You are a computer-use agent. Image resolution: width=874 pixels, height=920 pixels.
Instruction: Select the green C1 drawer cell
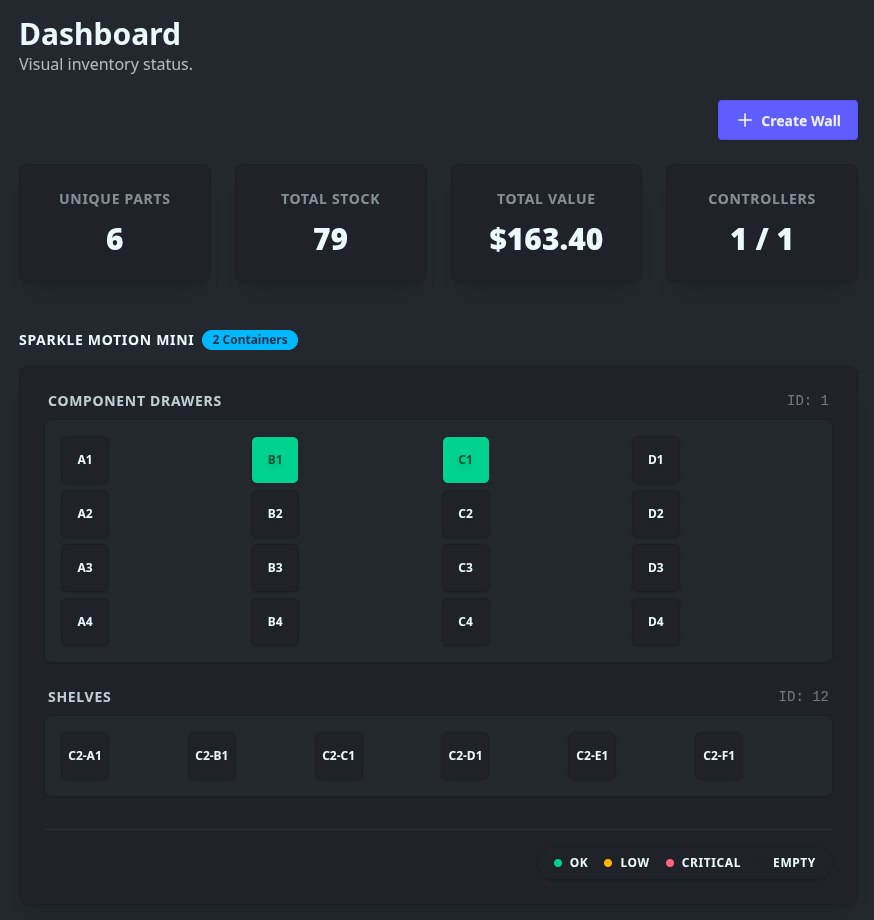coord(466,460)
